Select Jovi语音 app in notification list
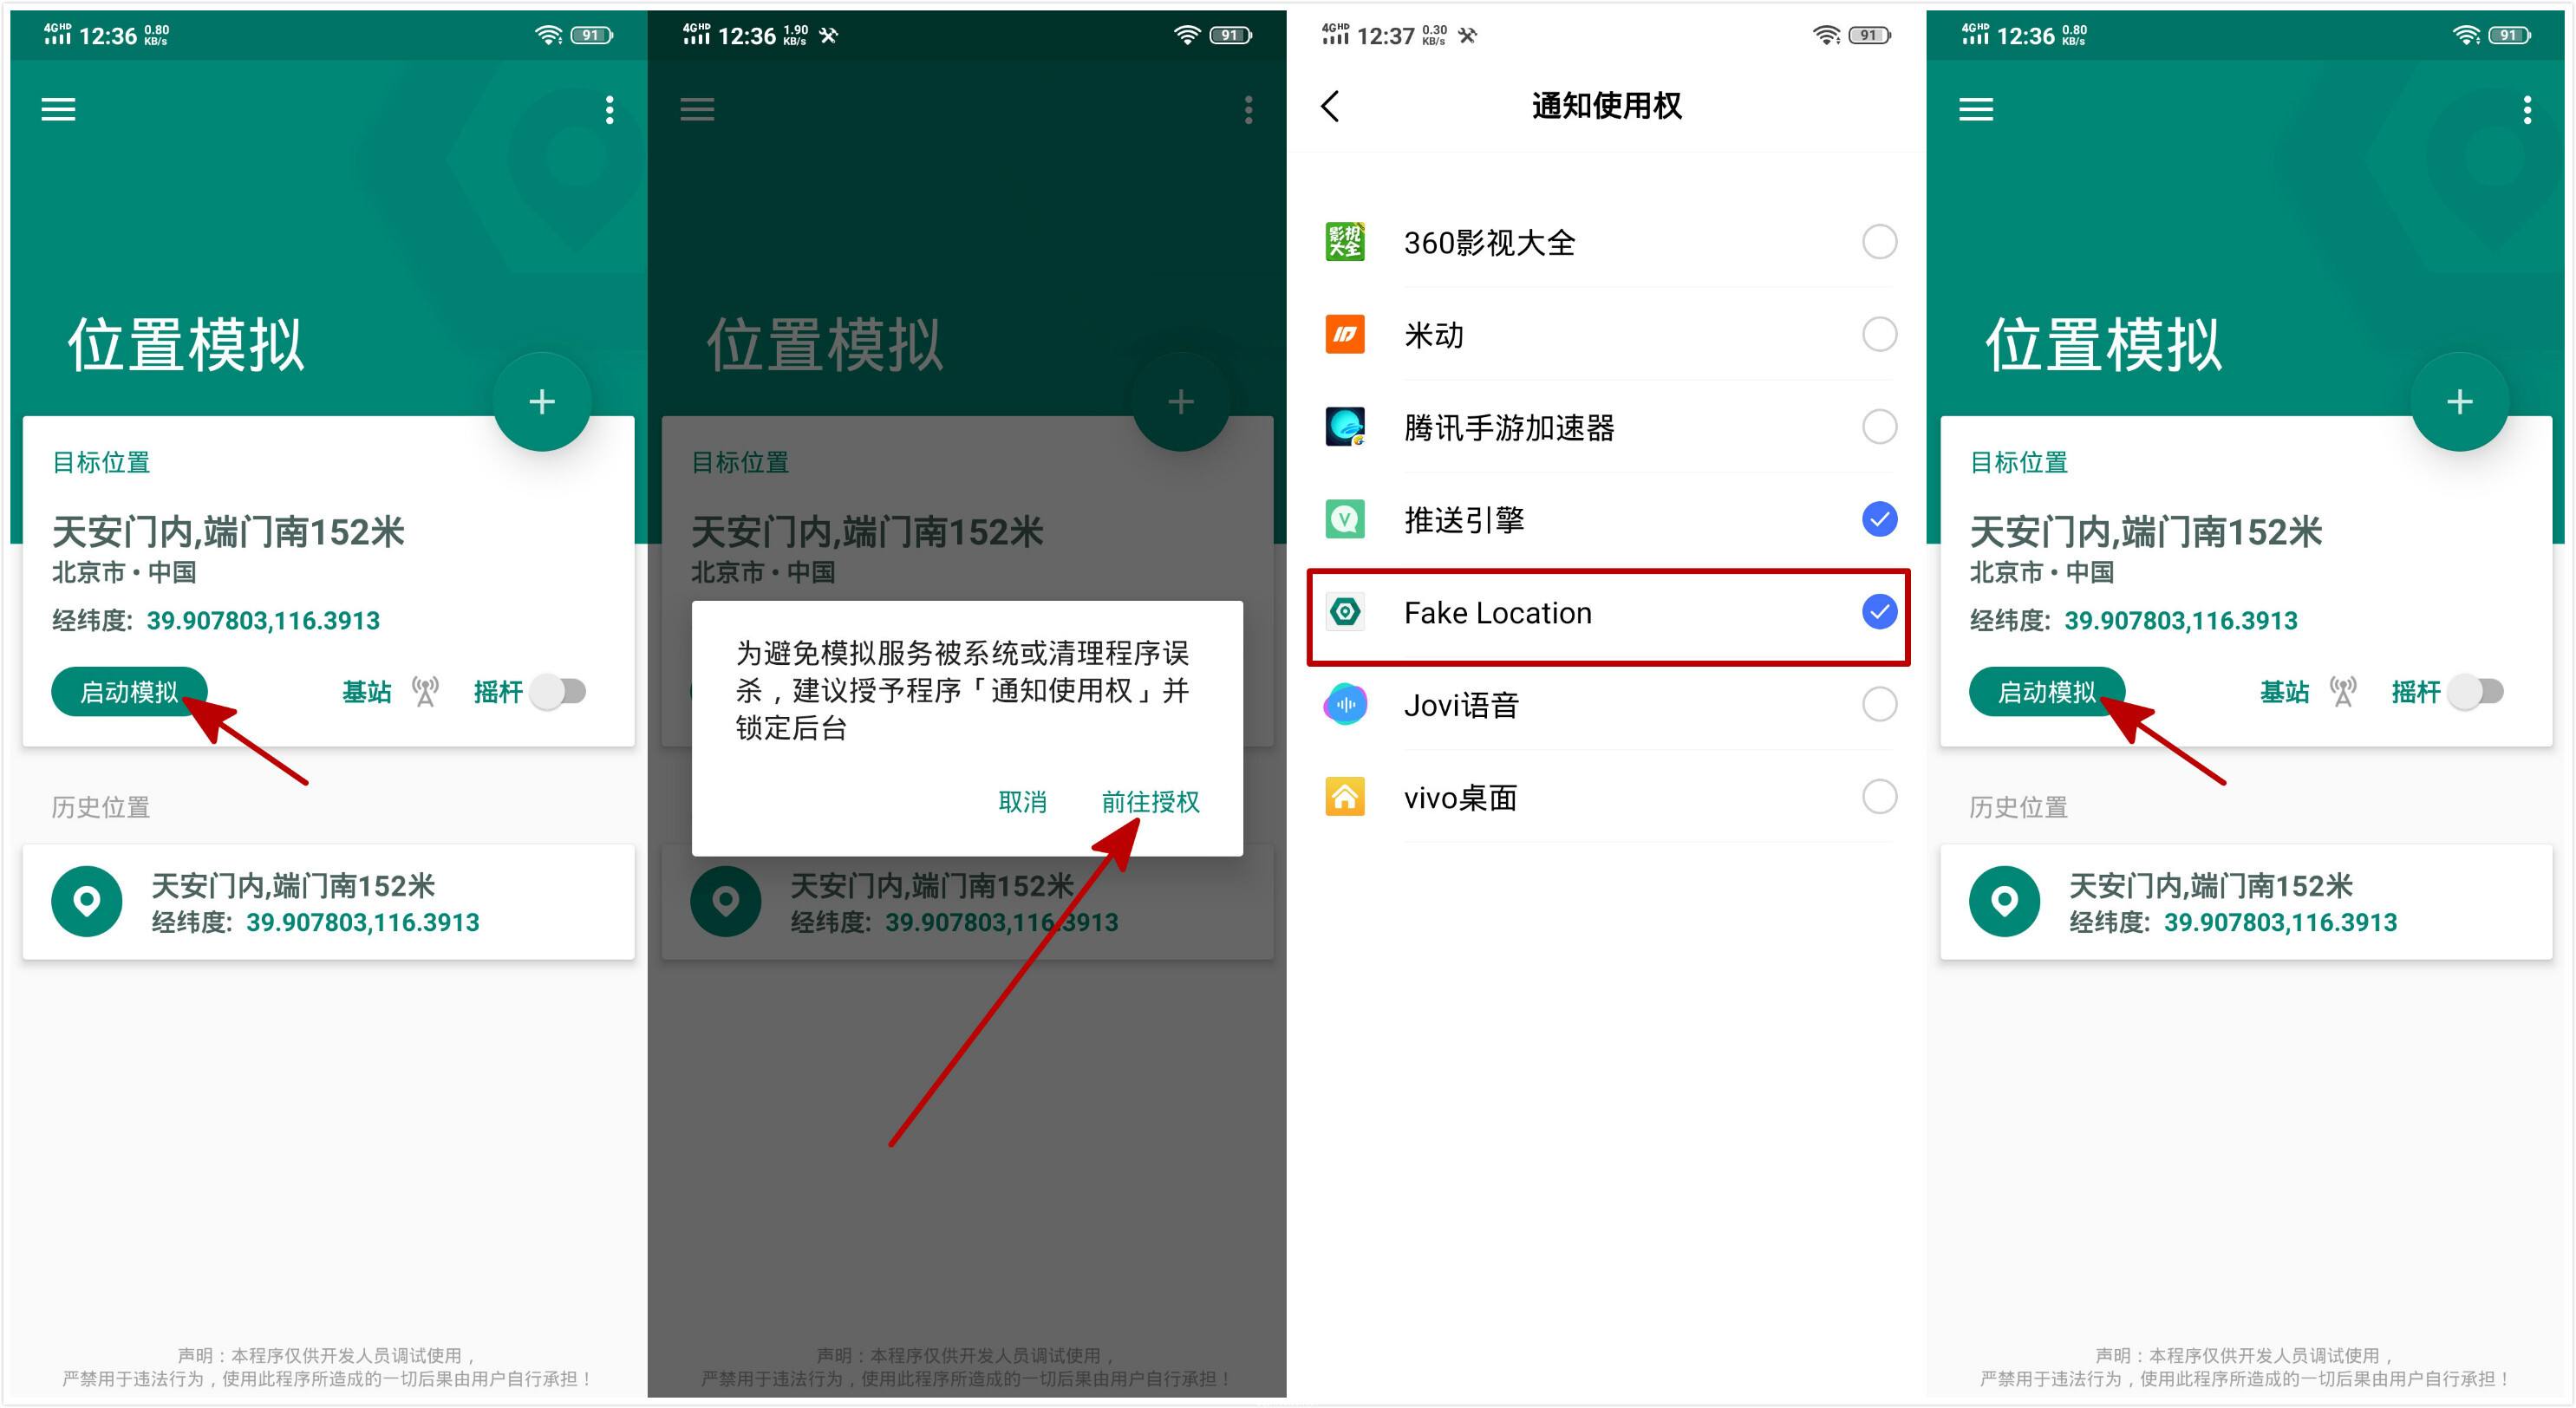 (x=1610, y=706)
